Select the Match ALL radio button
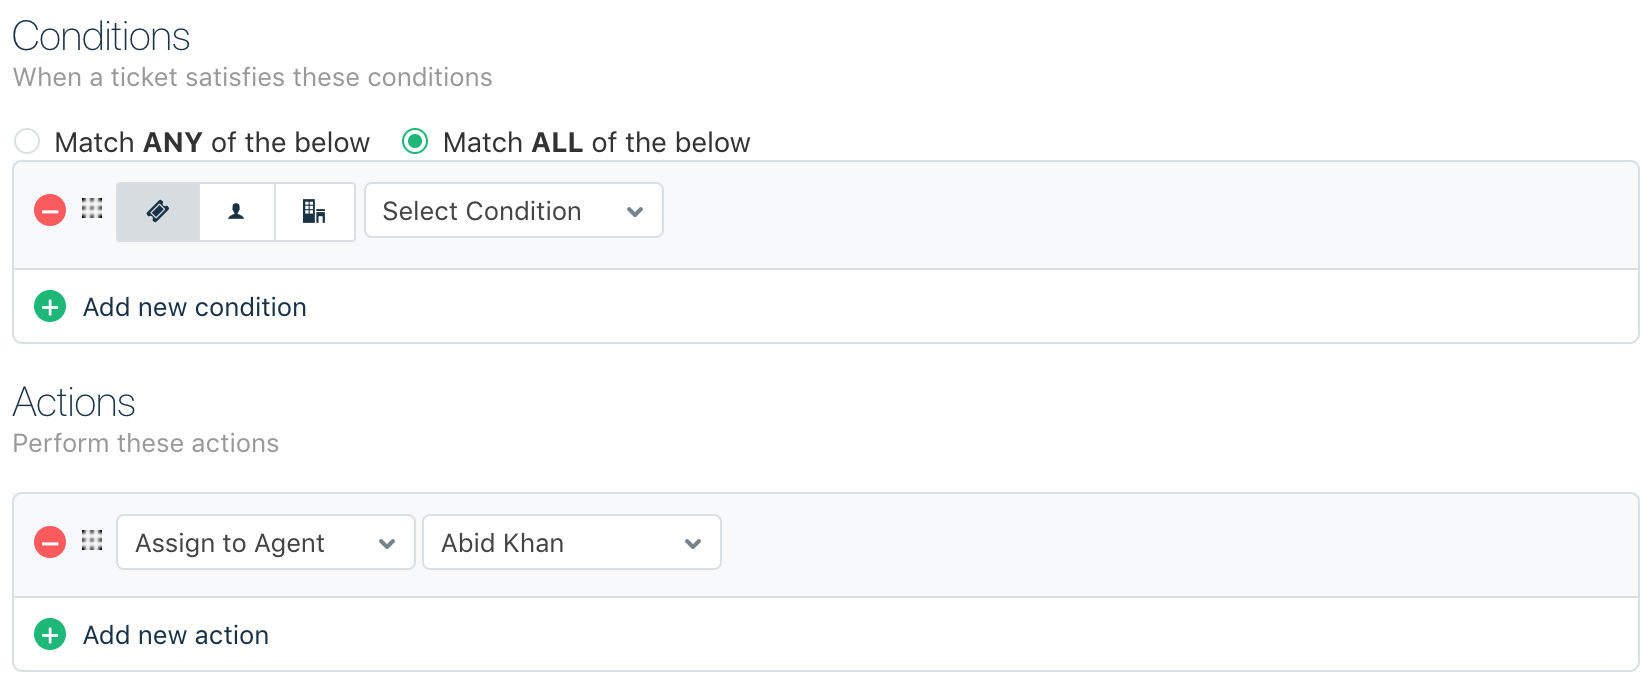Viewport: 1652px width, 684px height. pyautogui.click(x=415, y=141)
